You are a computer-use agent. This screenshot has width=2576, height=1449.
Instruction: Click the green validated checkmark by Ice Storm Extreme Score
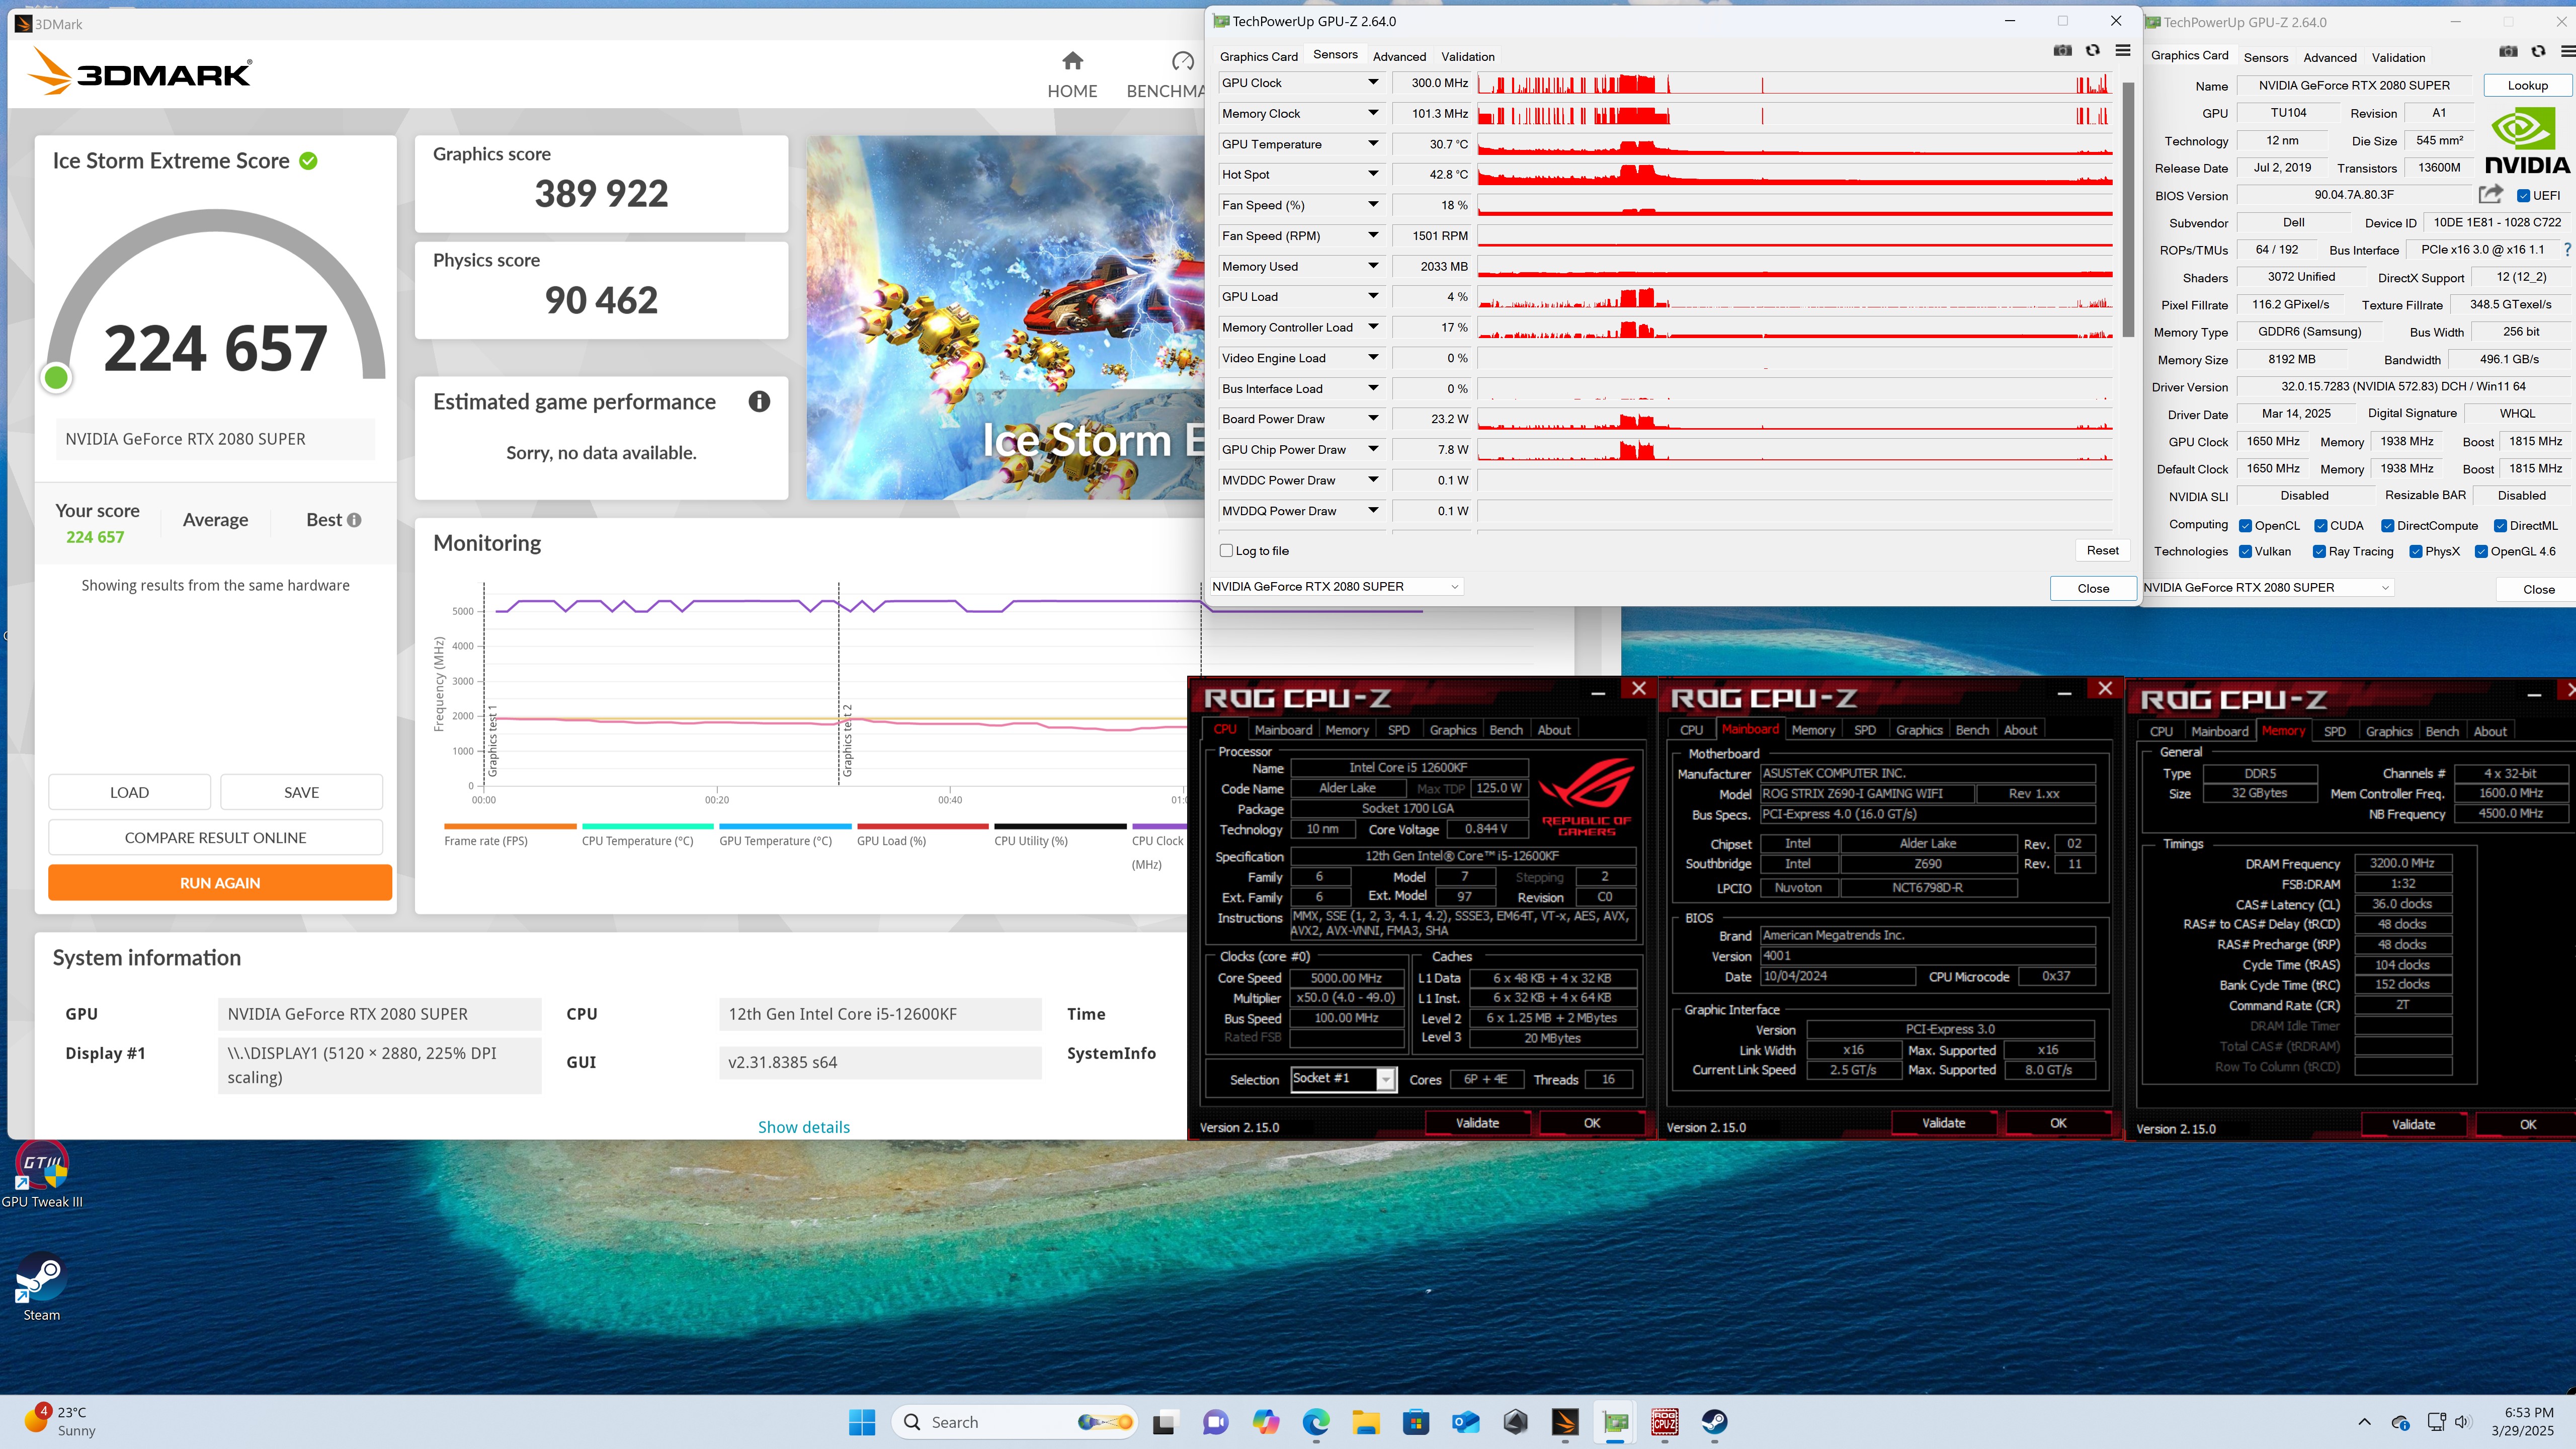tap(309, 161)
